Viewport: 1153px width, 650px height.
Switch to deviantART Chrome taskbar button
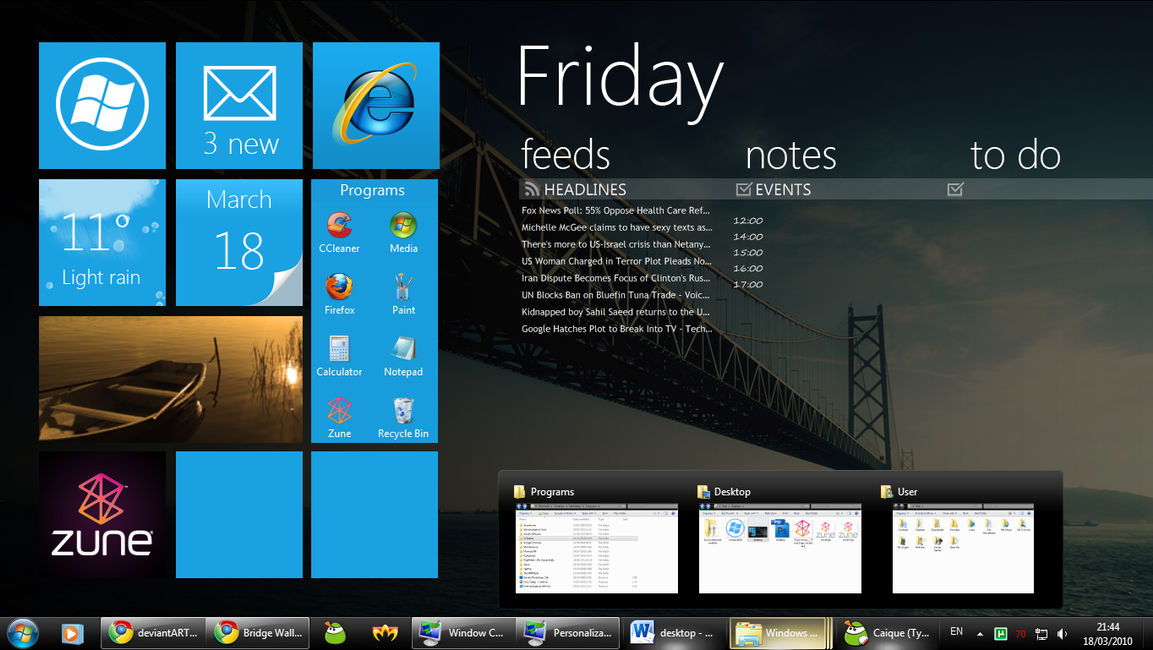tap(153, 632)
